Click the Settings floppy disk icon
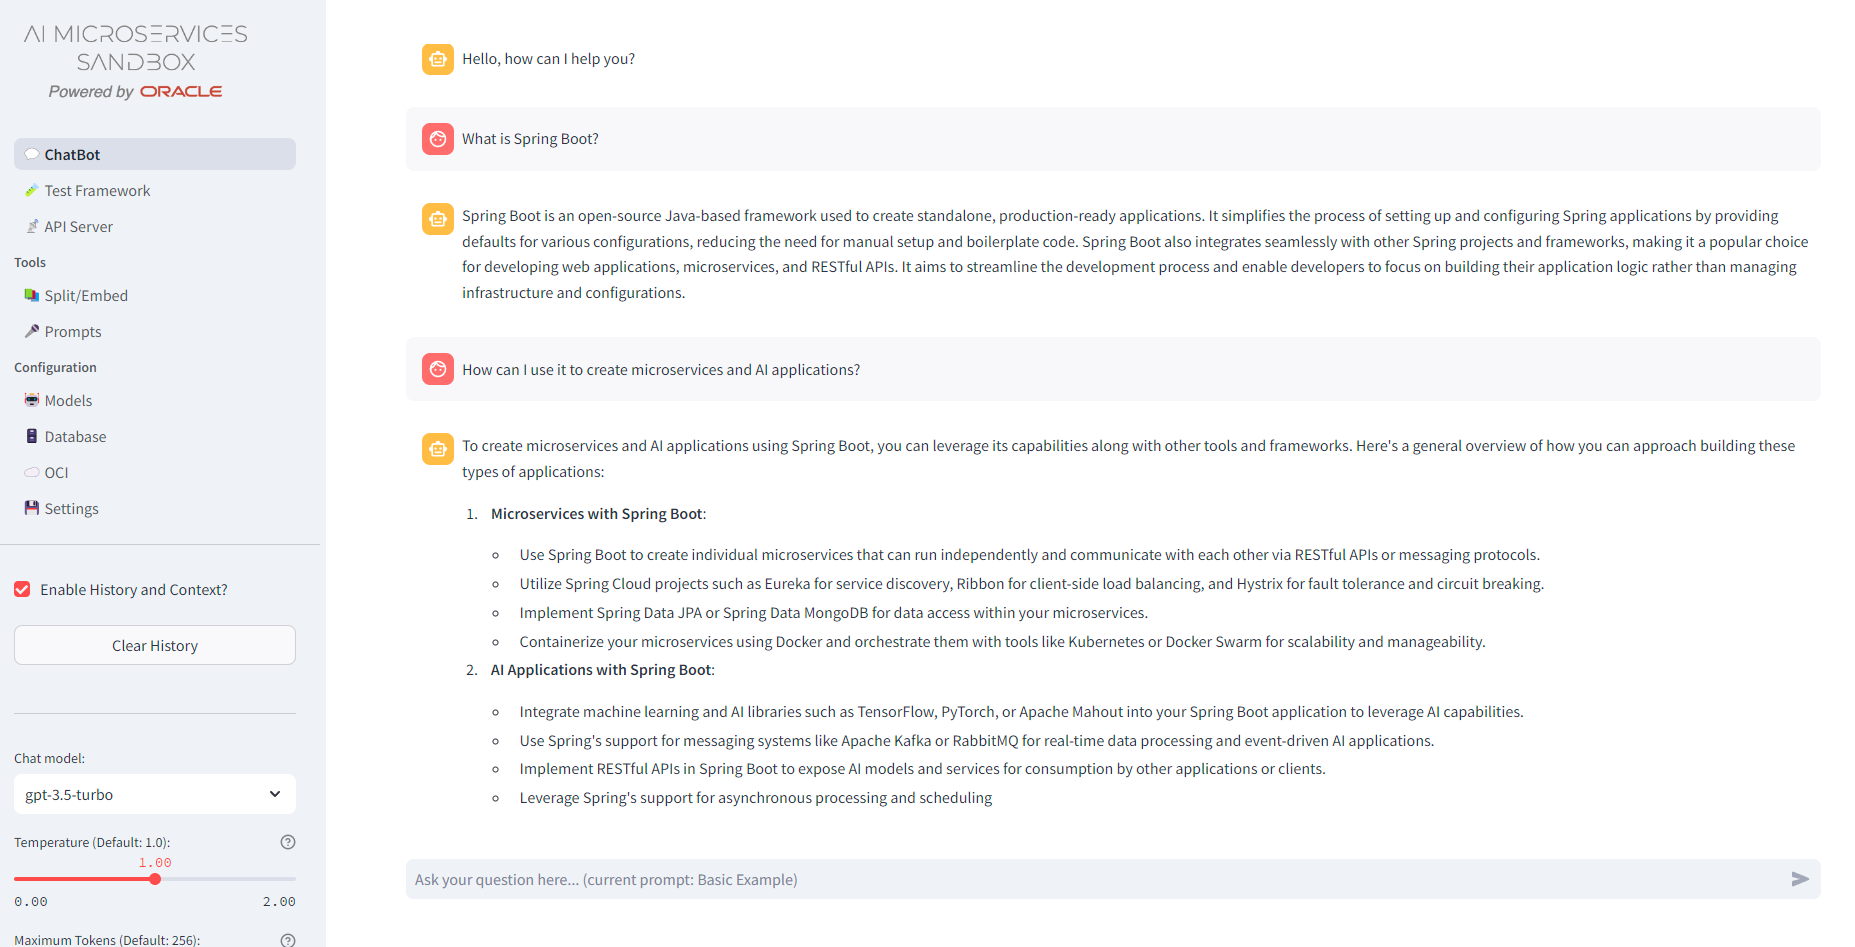Image resolution: width=1855 pixels, height=947 pixels. (x=32, y=508)
